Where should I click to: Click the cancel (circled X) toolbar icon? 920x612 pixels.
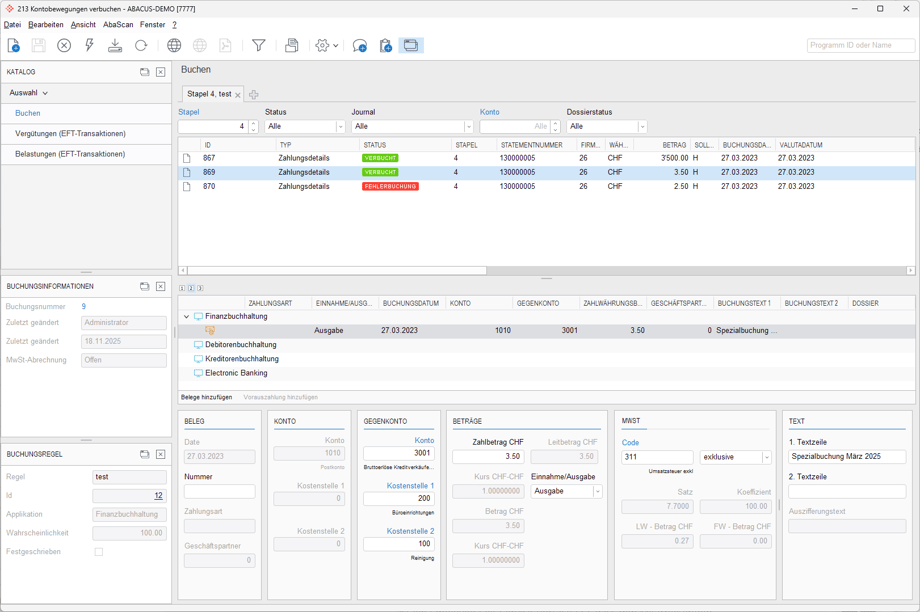click(64, 46)
